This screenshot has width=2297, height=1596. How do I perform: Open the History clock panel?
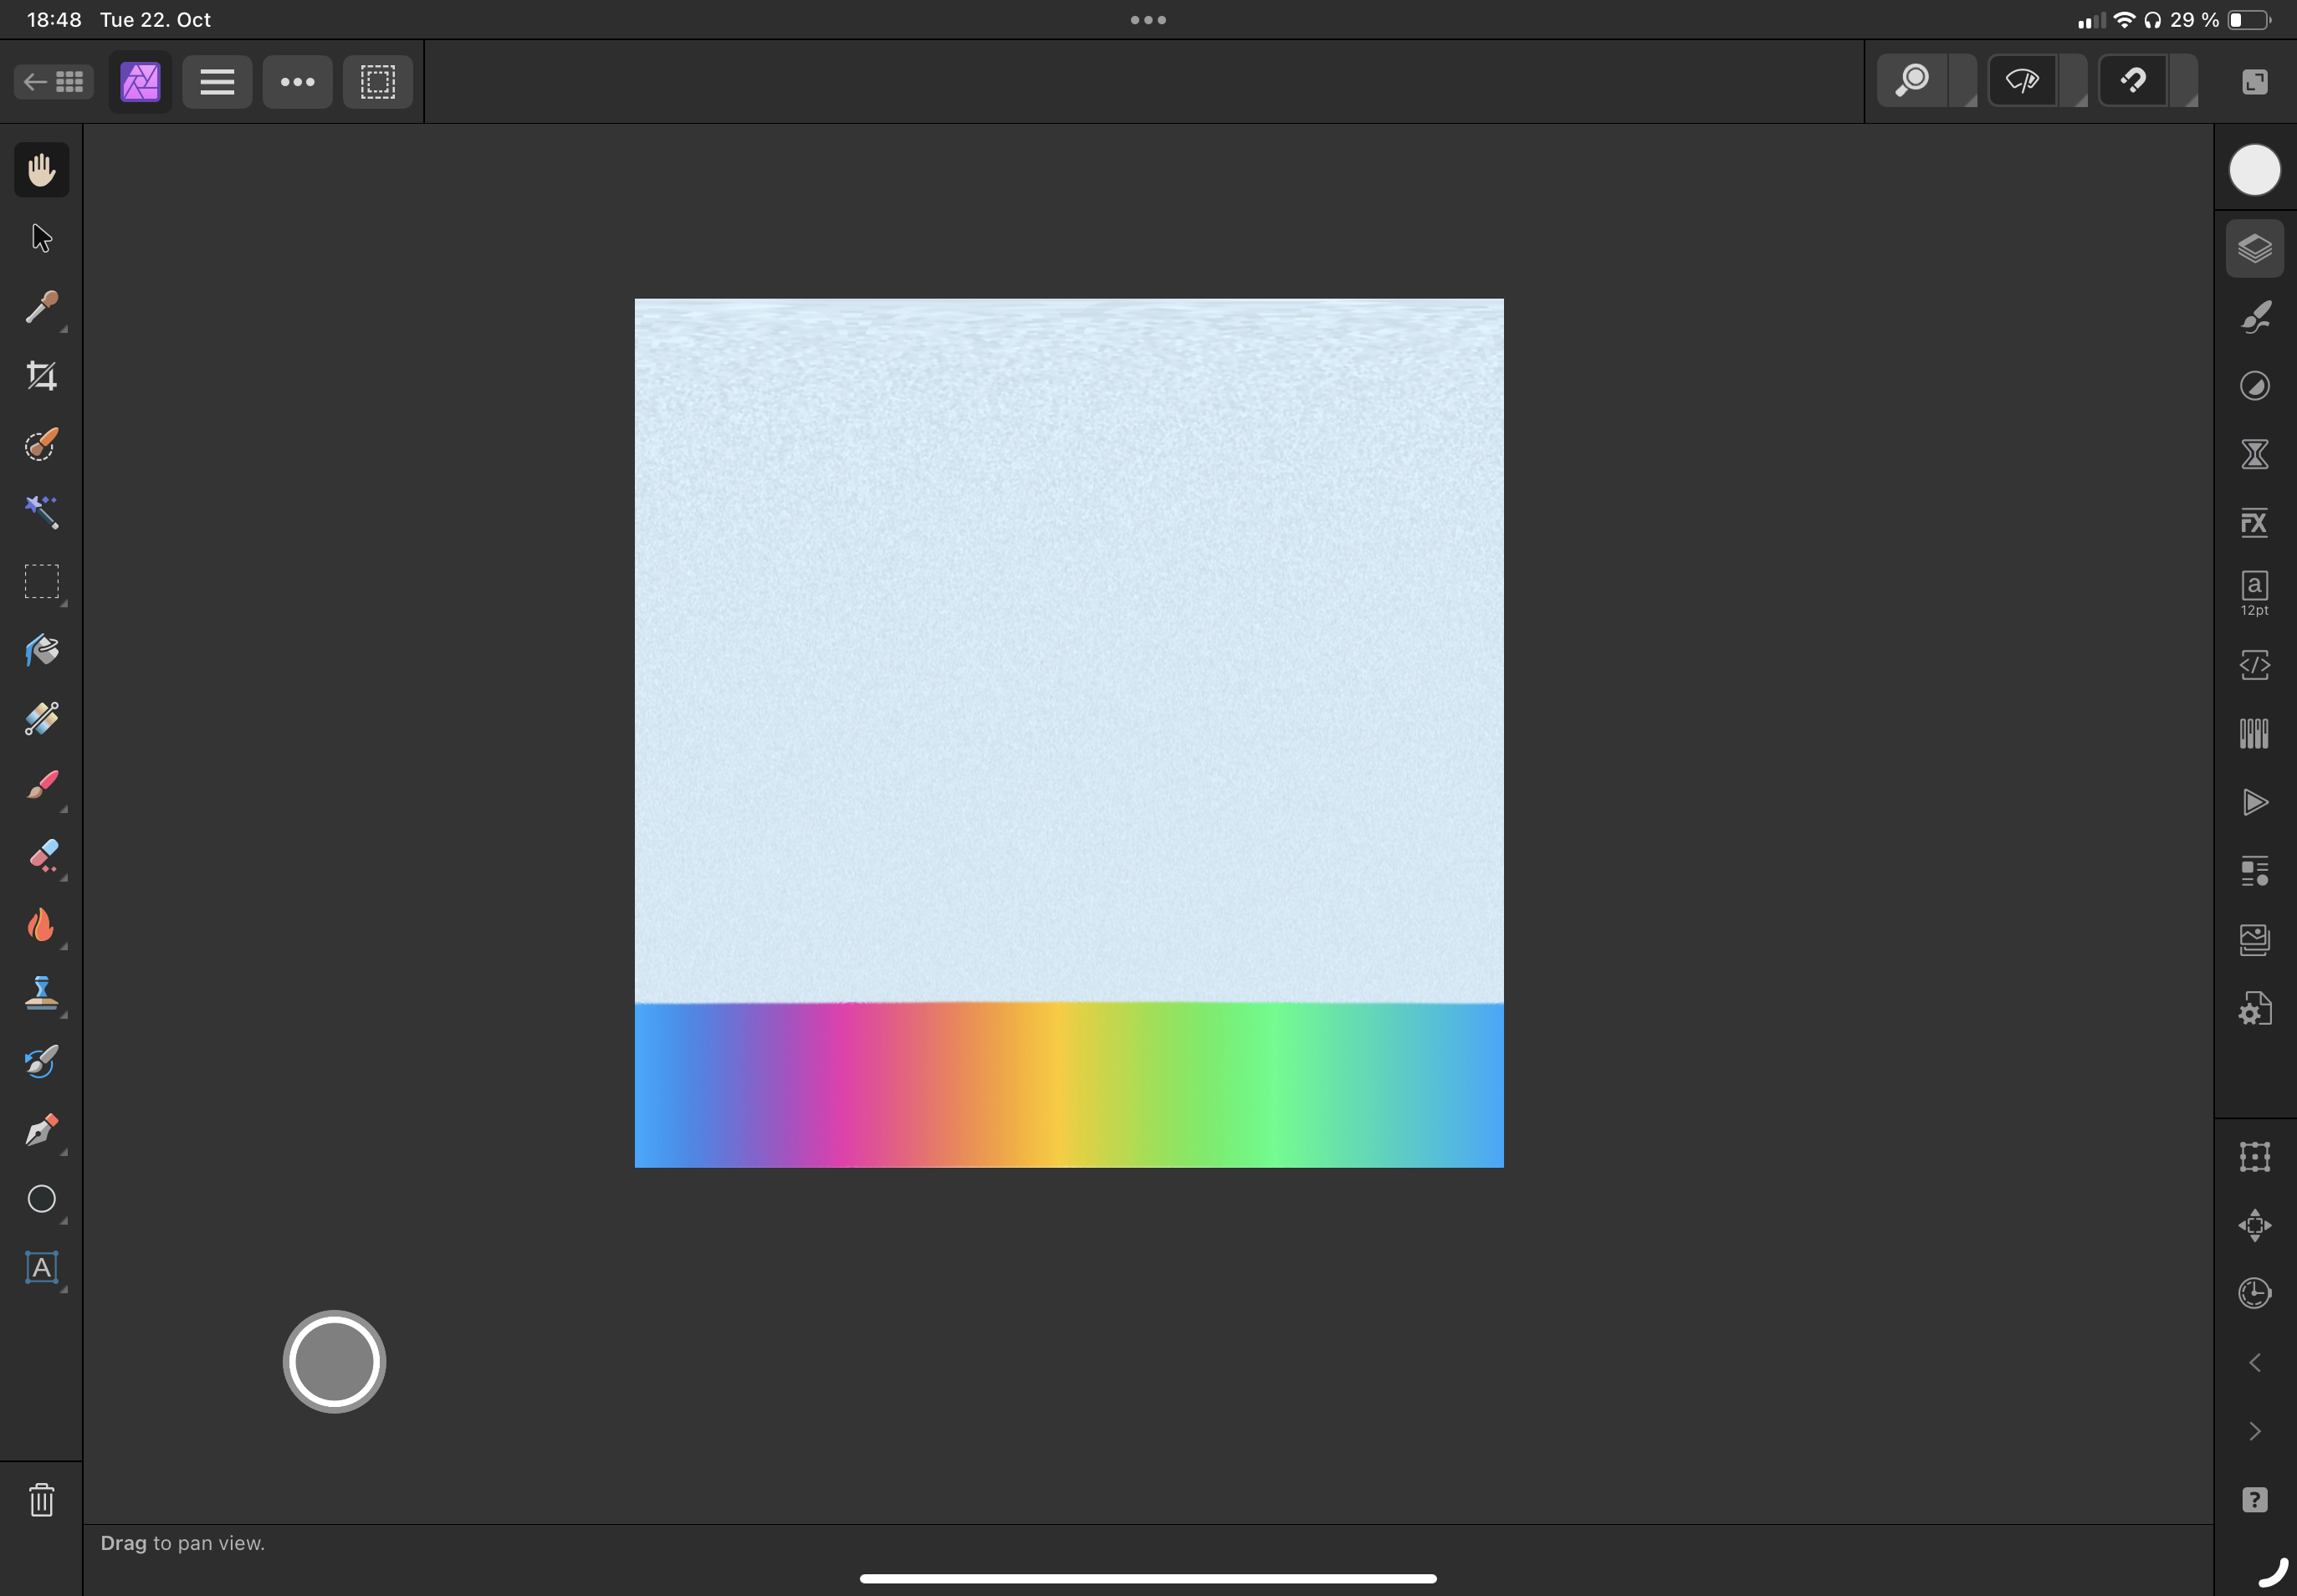point(2254,1294)
